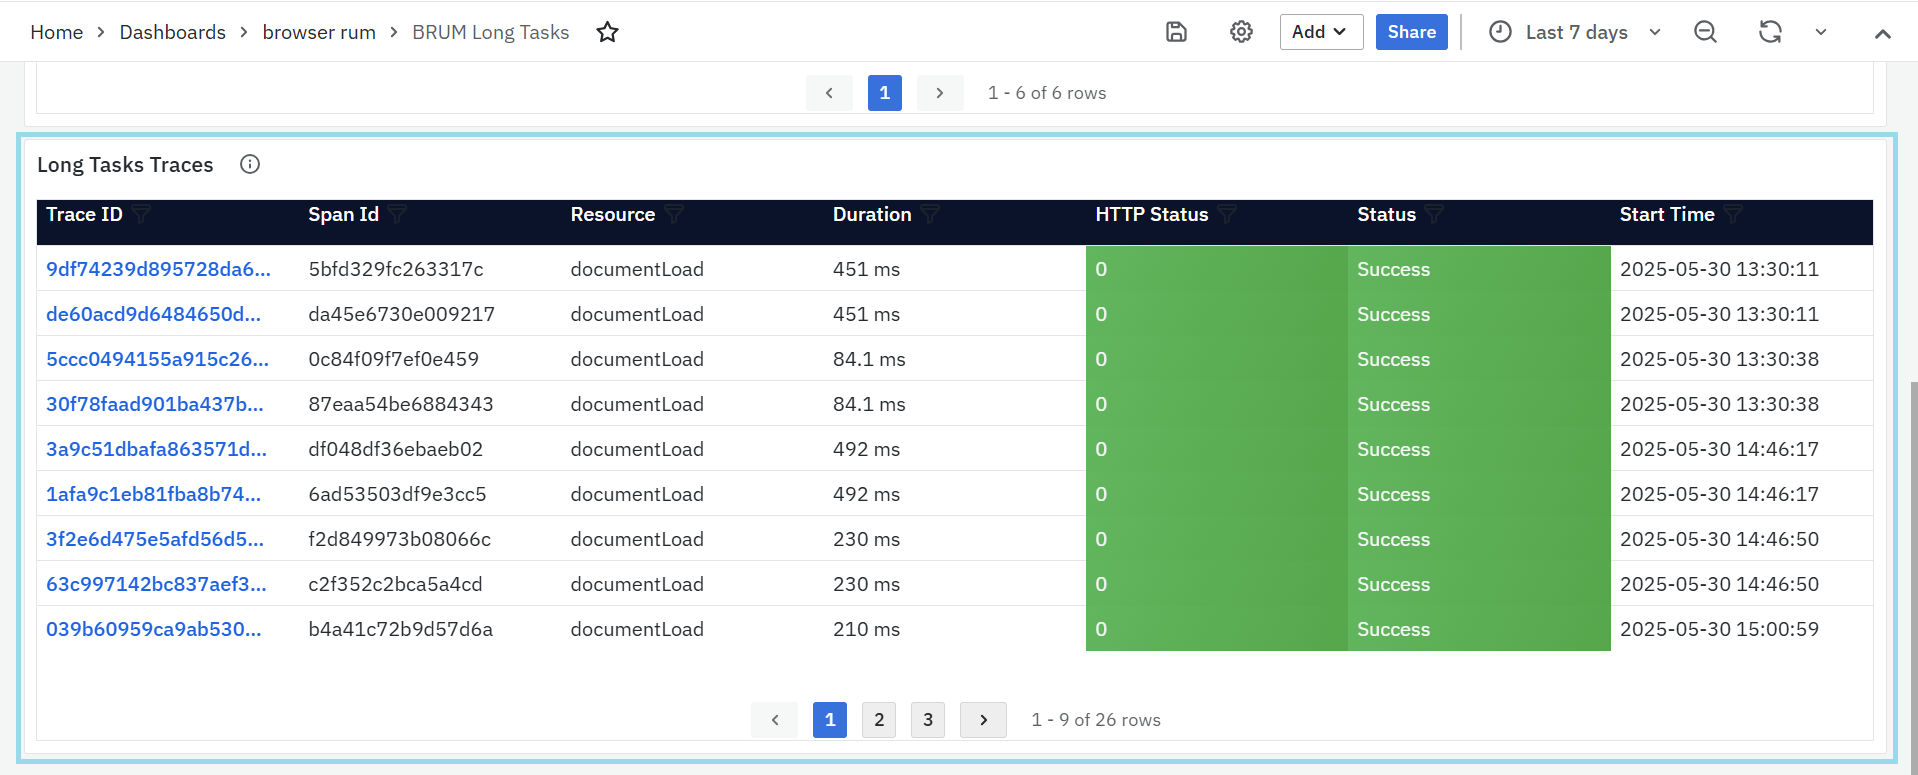Navigate to the browser rum breadcrumb

pyautogui.click(x=319, y=32)
